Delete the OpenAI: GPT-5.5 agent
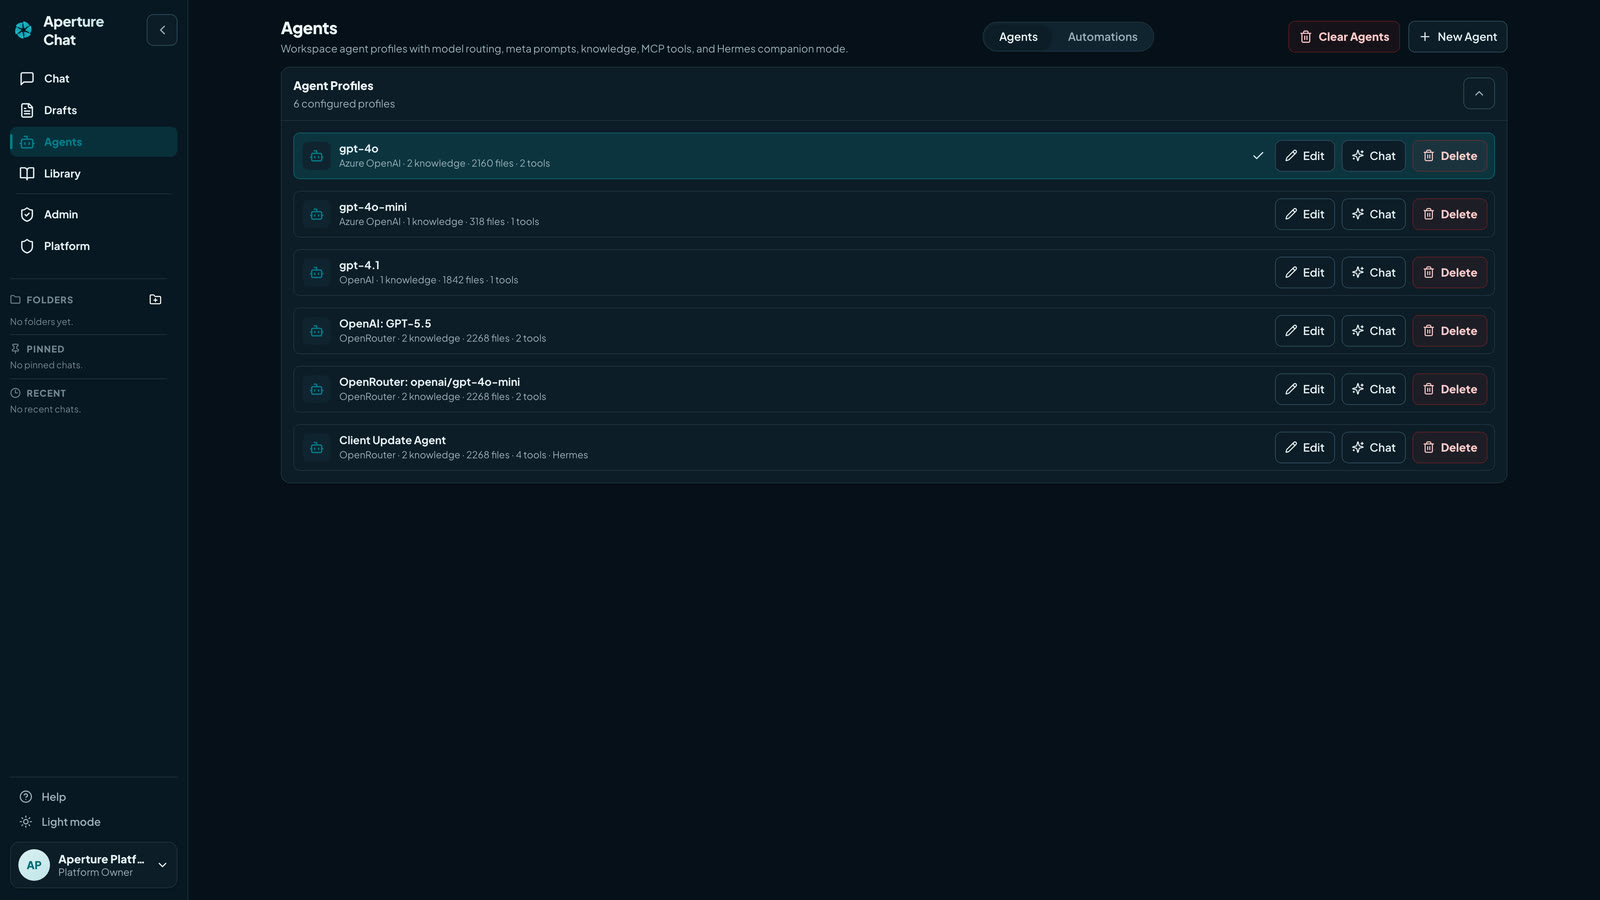 pyautogui.click(x=1450, y=331)
